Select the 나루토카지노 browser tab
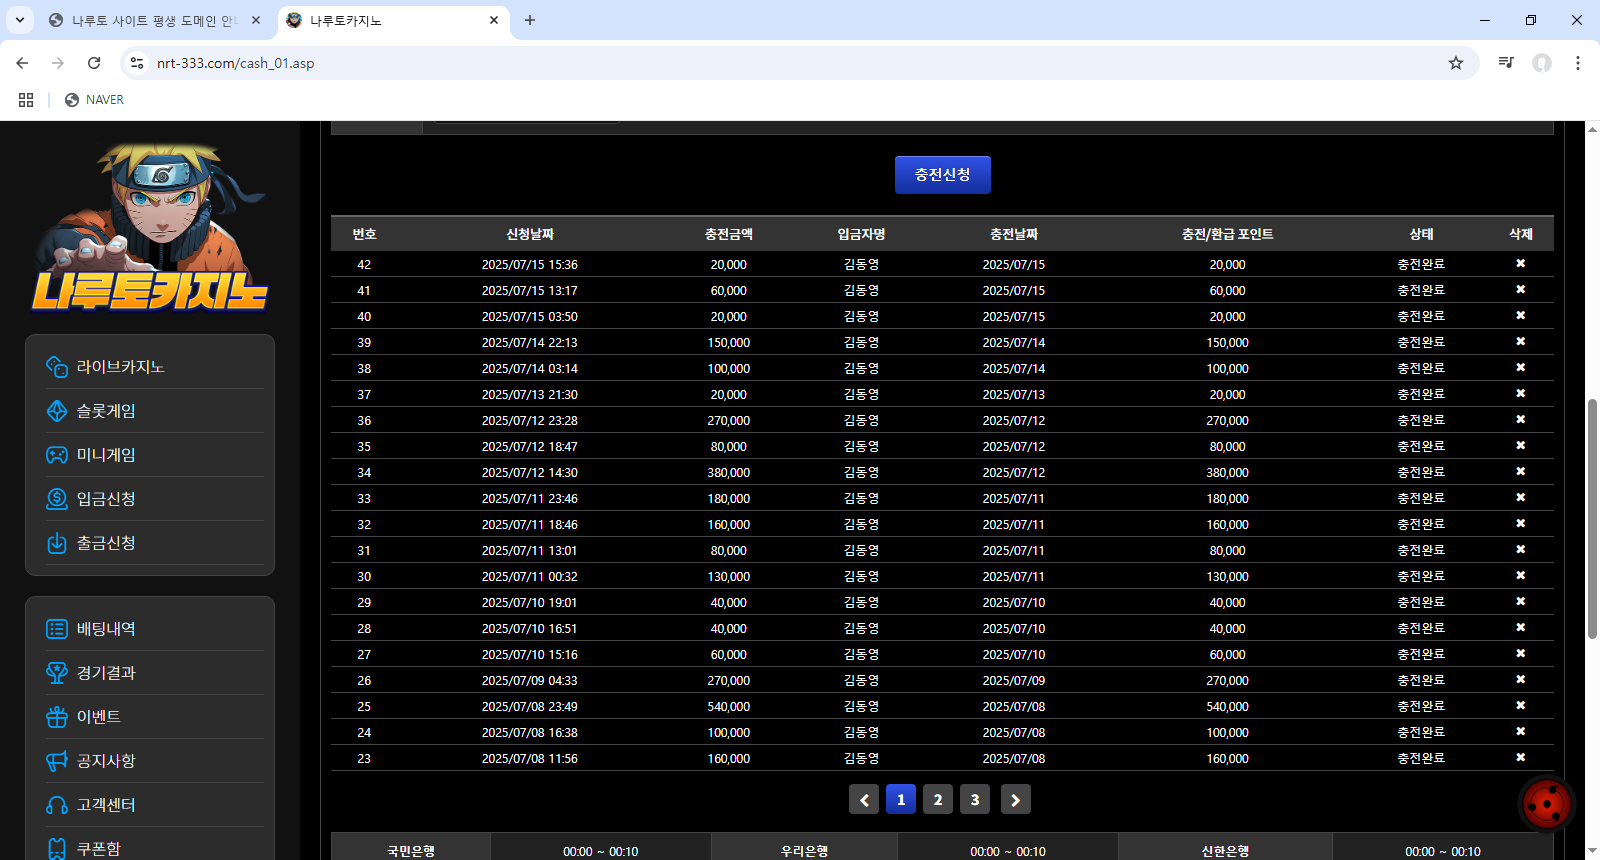Screen dimensions: 1600x860 pyautogui.click(x=393, y=20)
